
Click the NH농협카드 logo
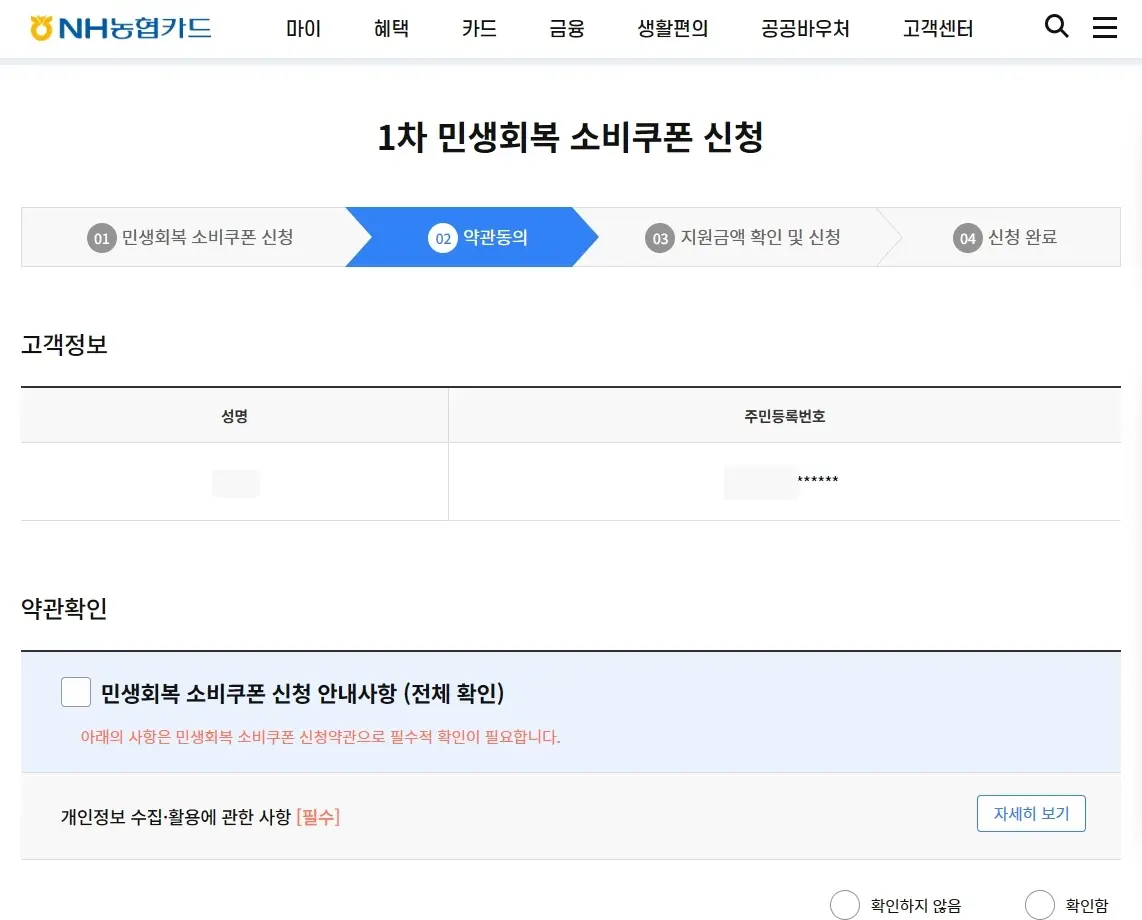pyautogui.click(x=118, y=27)
